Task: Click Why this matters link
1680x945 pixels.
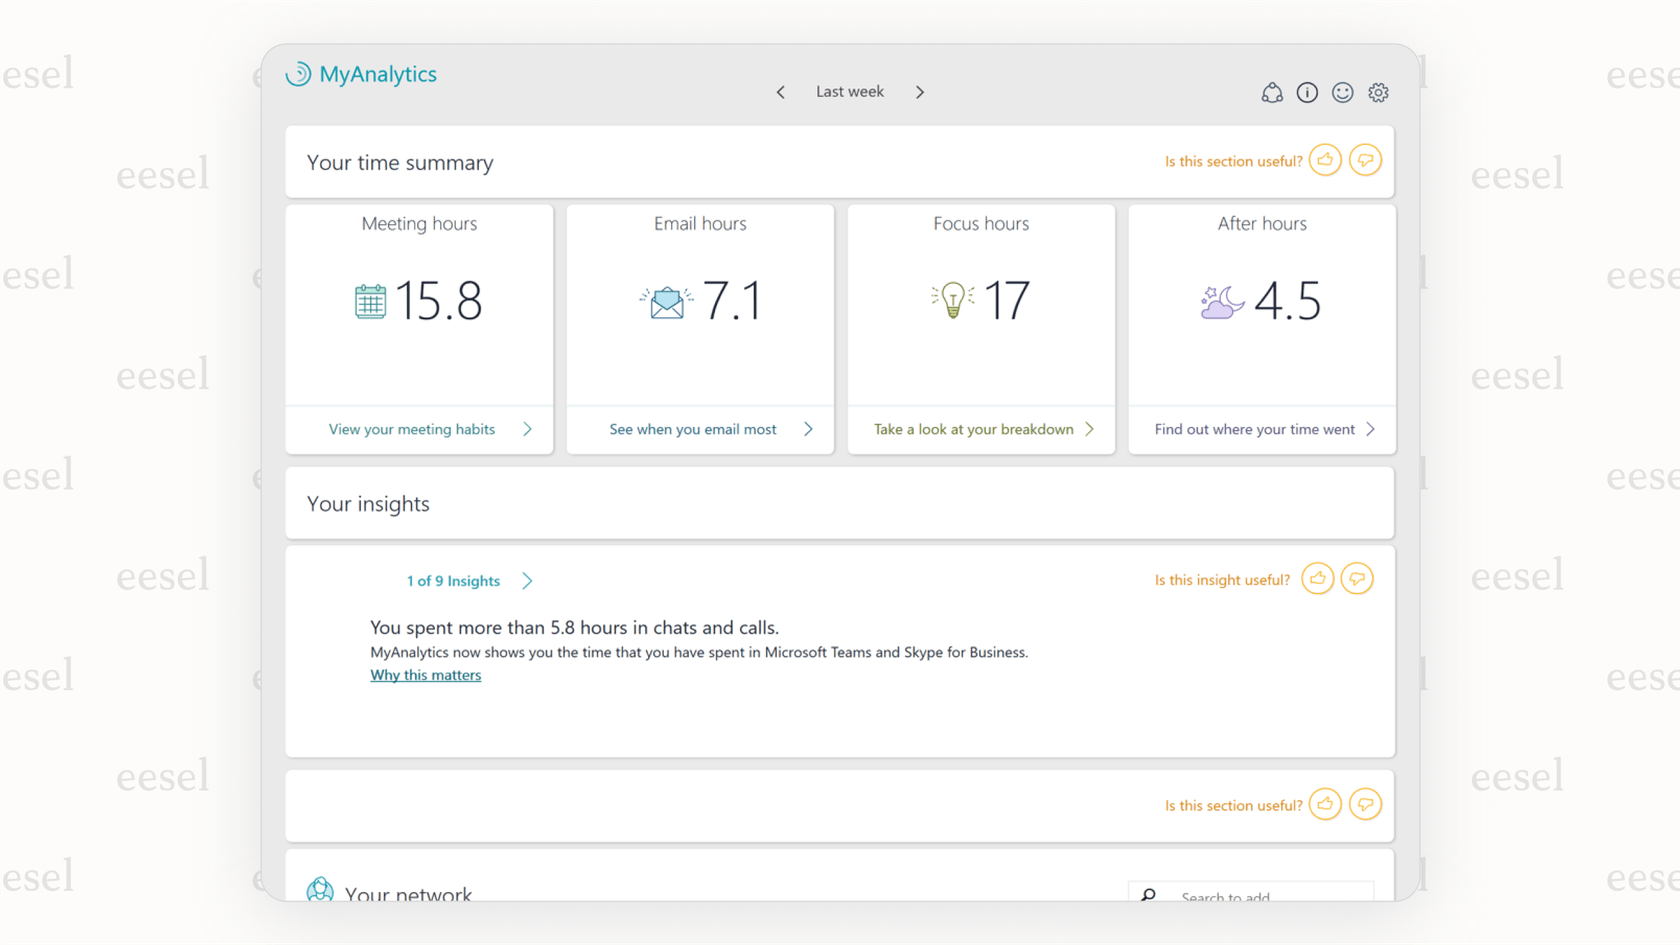Action: pos(425,675)
